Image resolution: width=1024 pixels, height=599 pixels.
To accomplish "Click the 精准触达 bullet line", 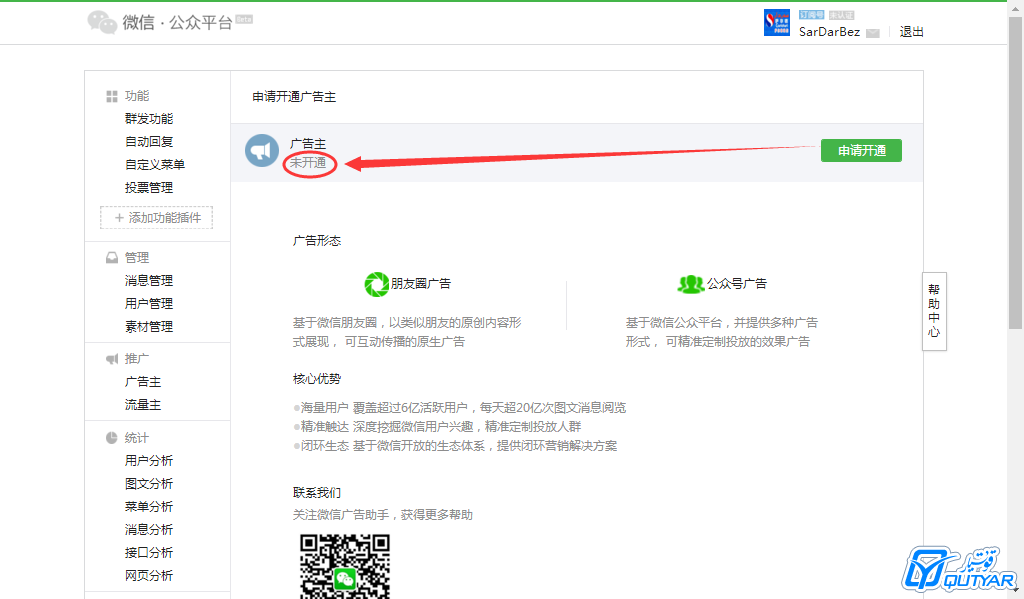I will (437, 427).
